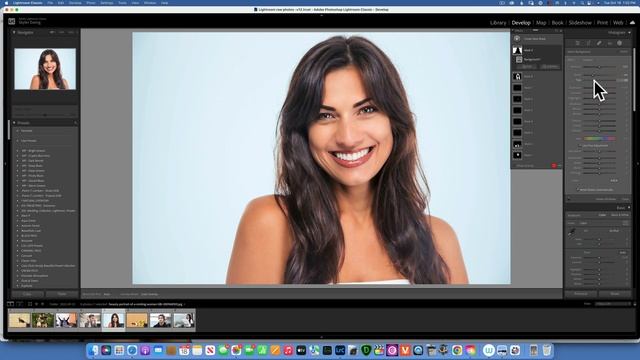Screen dimensions: 640x360
Task: Open the File menu in the menu bar
Action: pos(50,3)
